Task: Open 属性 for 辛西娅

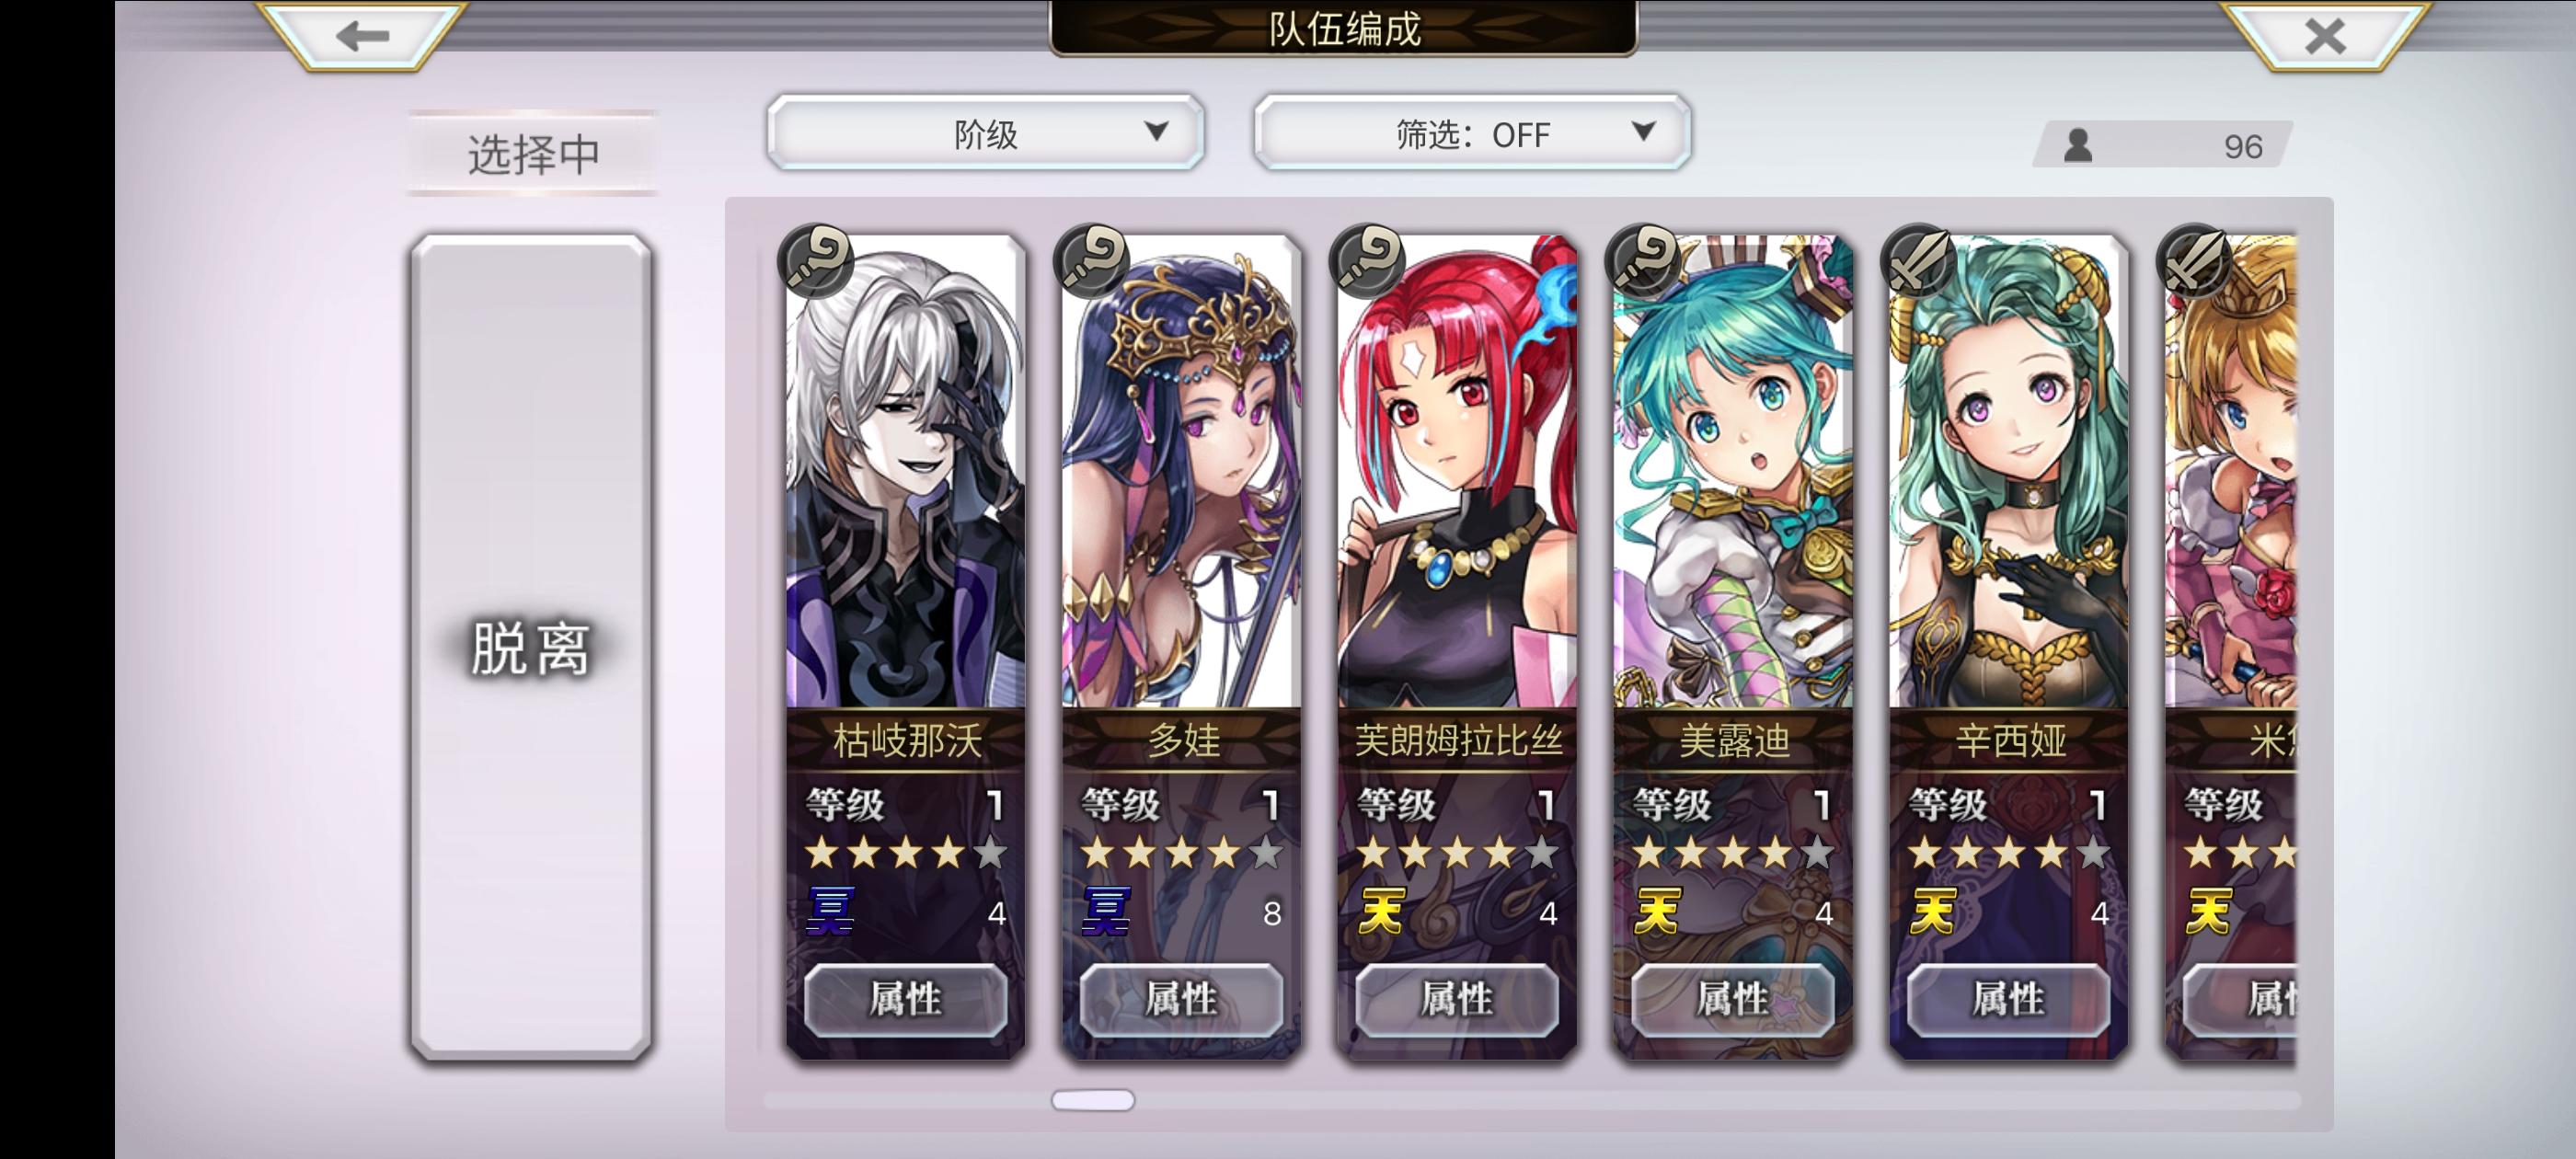Action: point(2008,999)
